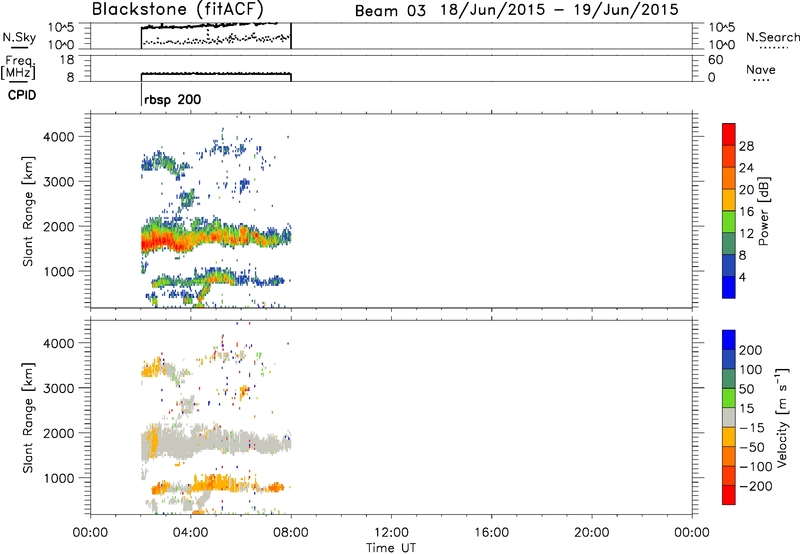Click the '-200' tick on the velocity colorbar

(x=756, y=486)
